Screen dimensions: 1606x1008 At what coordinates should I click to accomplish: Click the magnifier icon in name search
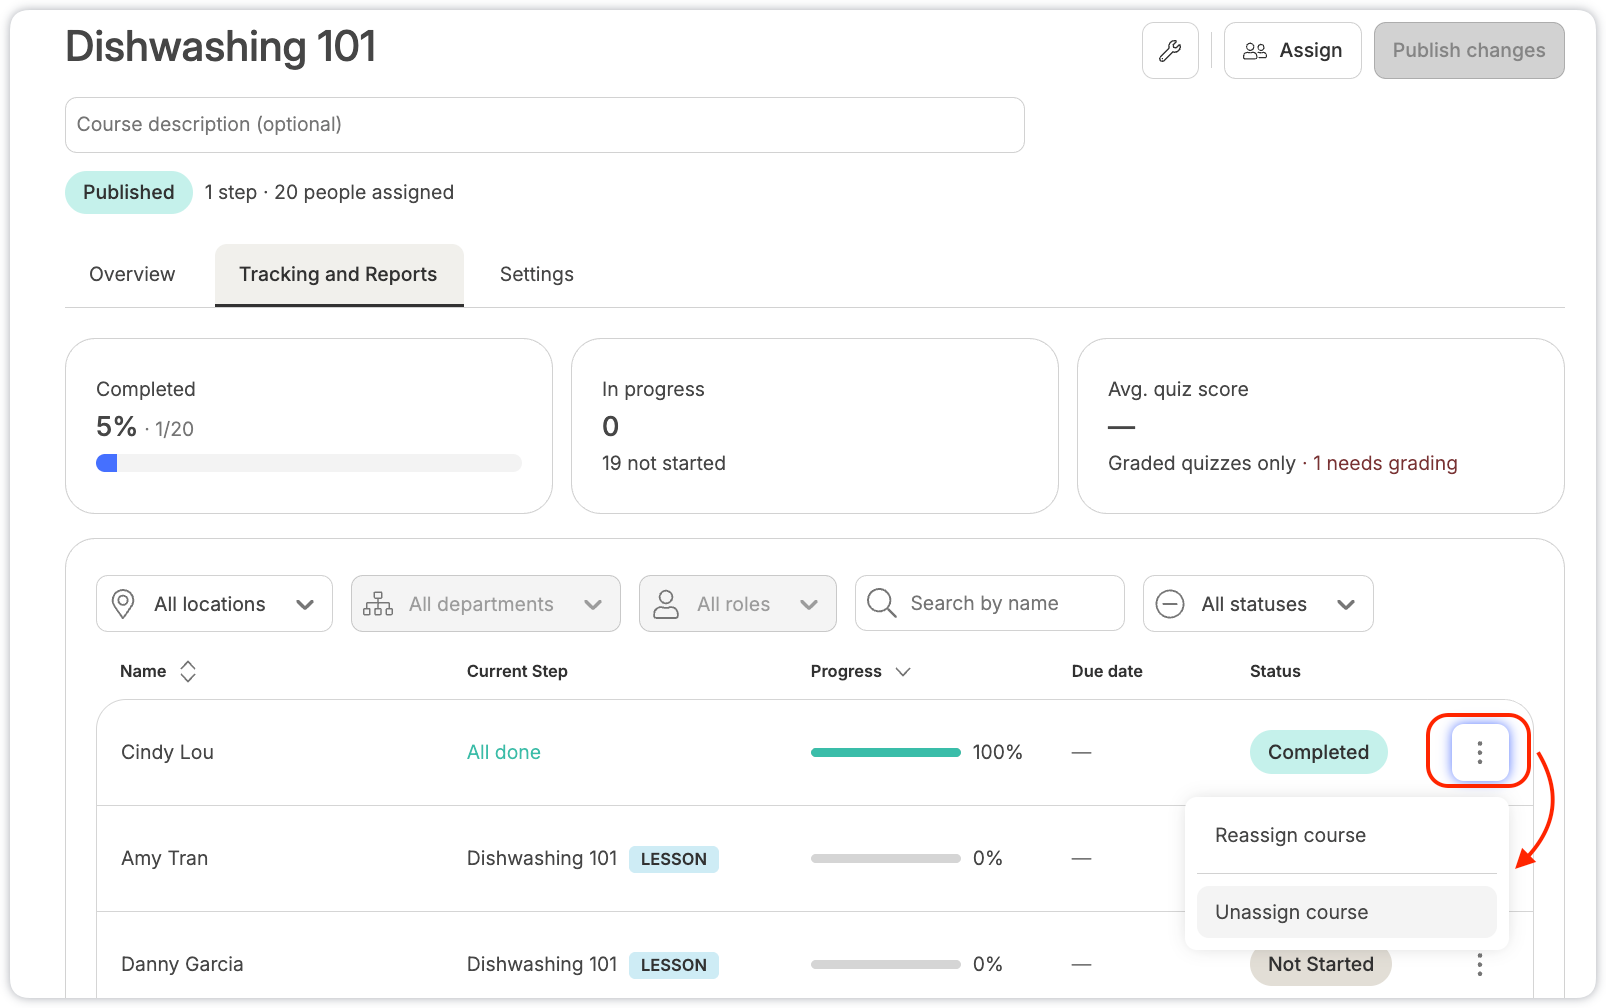(x=881, y=603)
